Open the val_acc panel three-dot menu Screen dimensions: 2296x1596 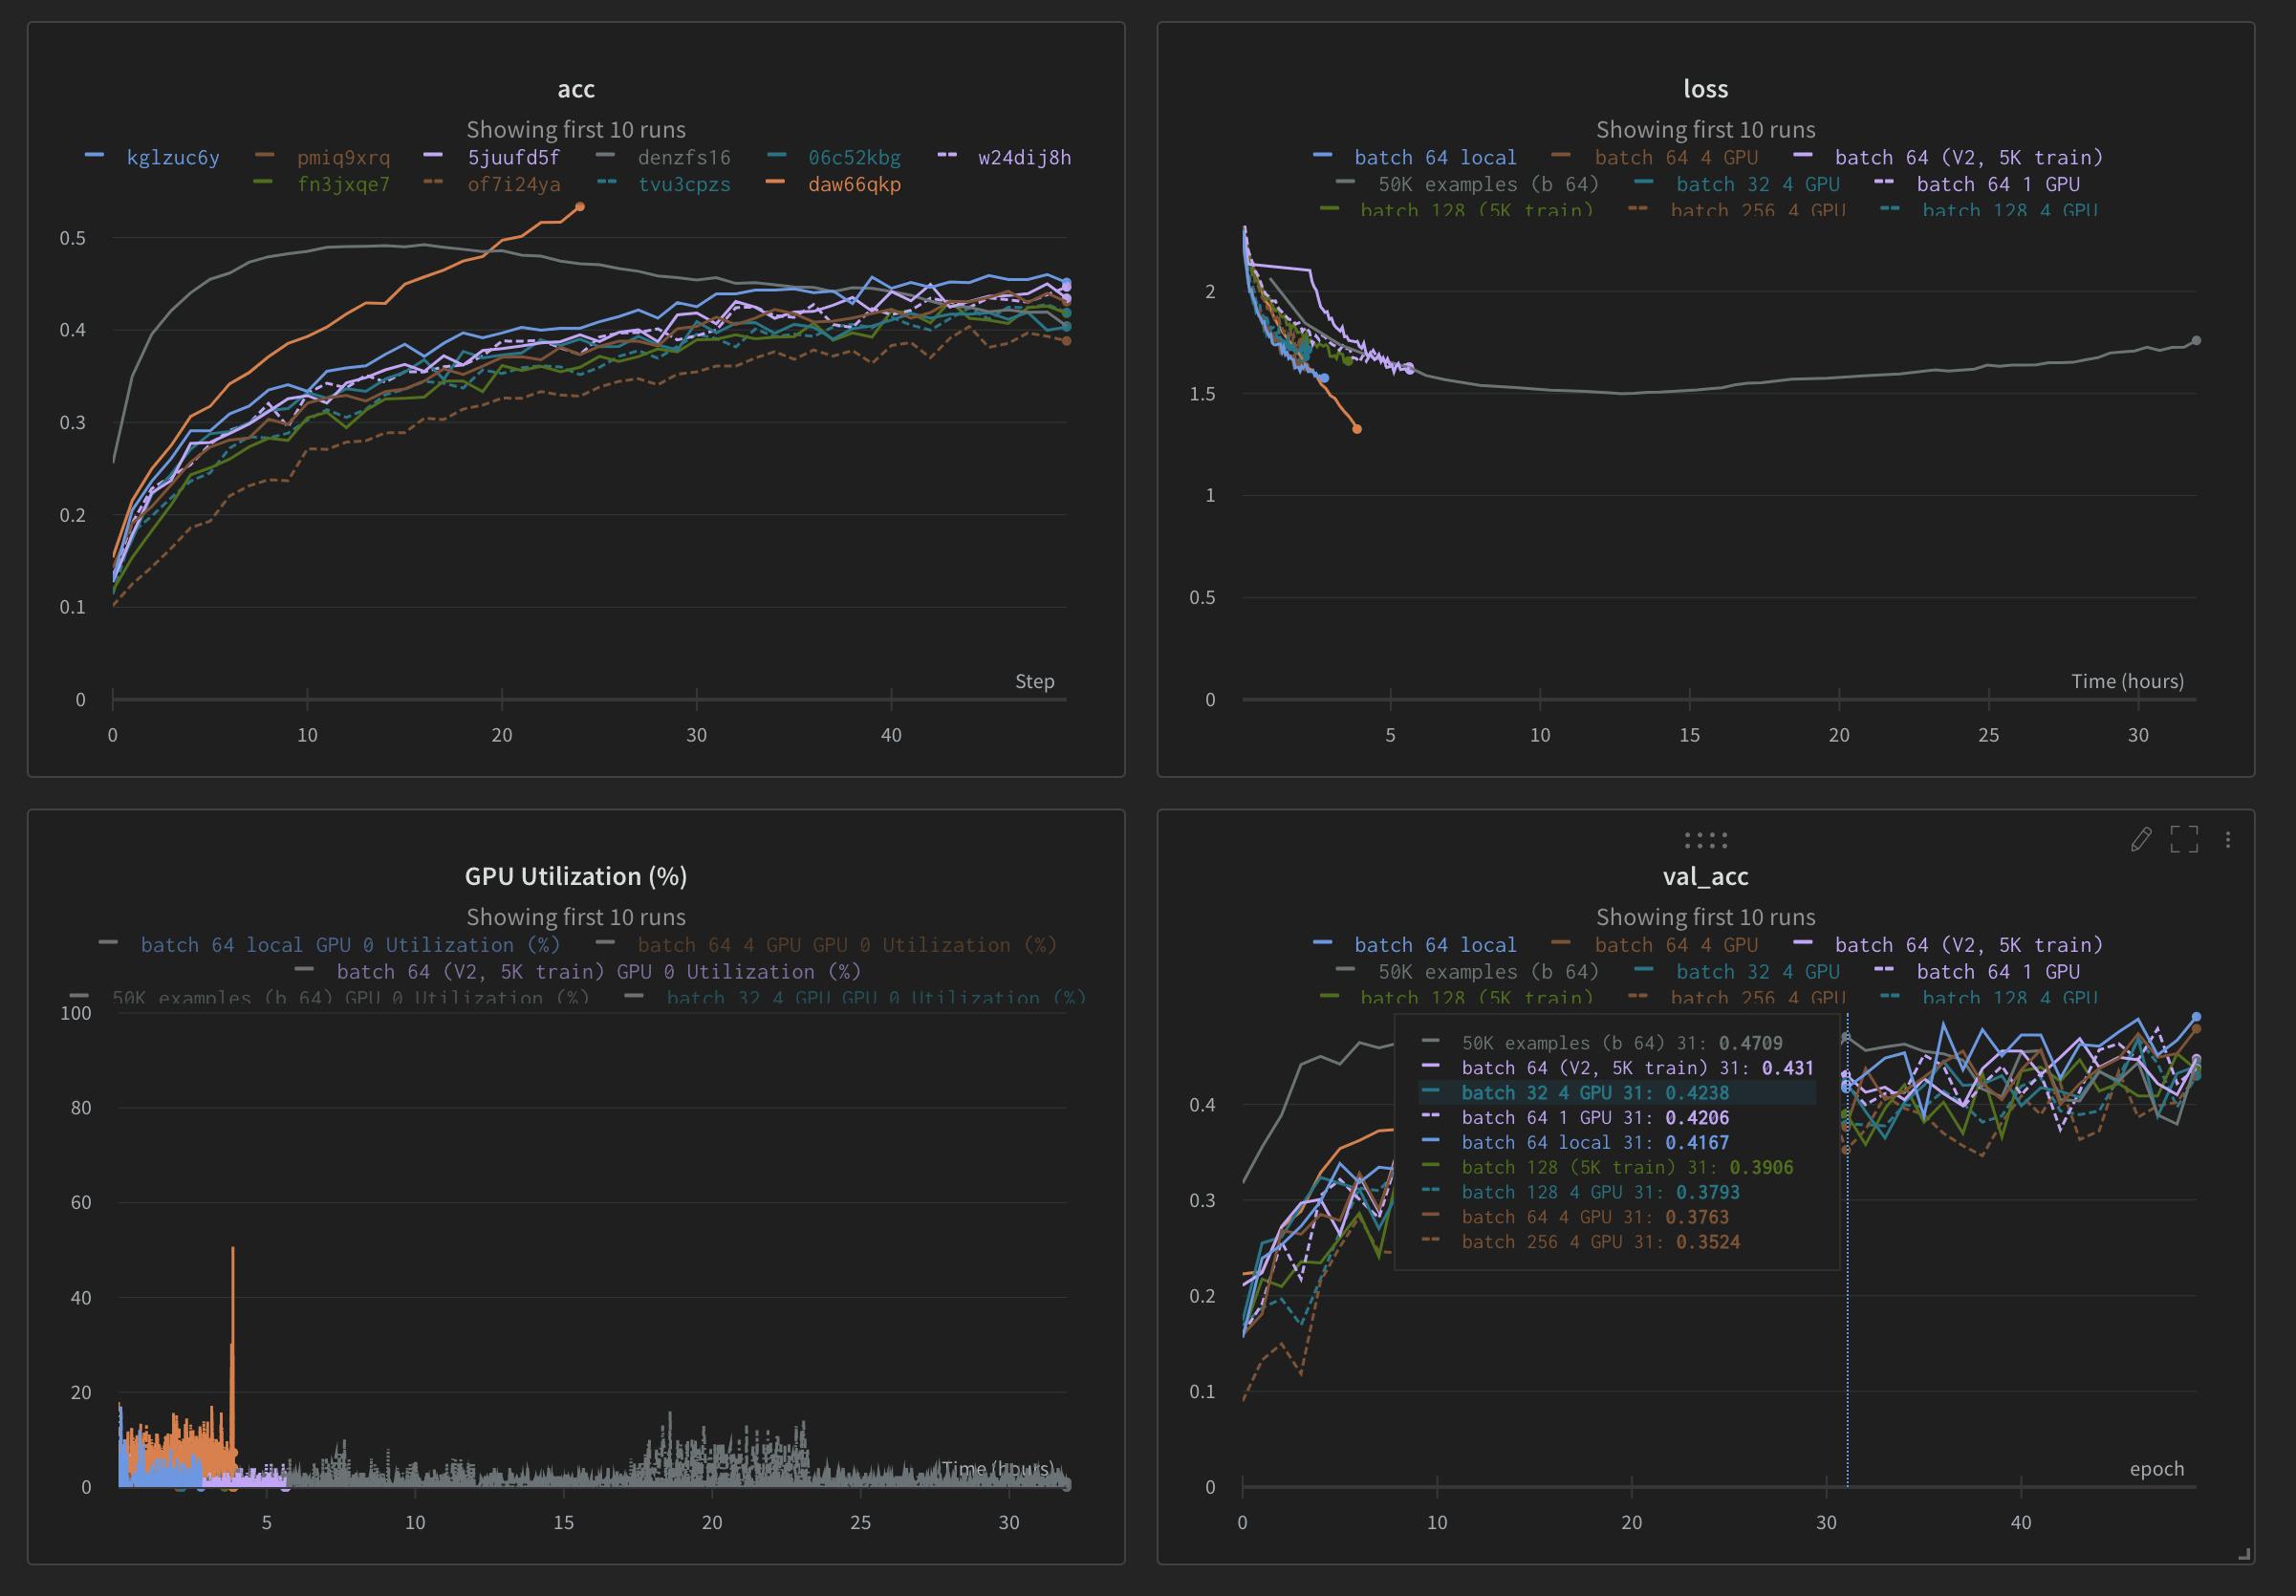pos(2228,839)
